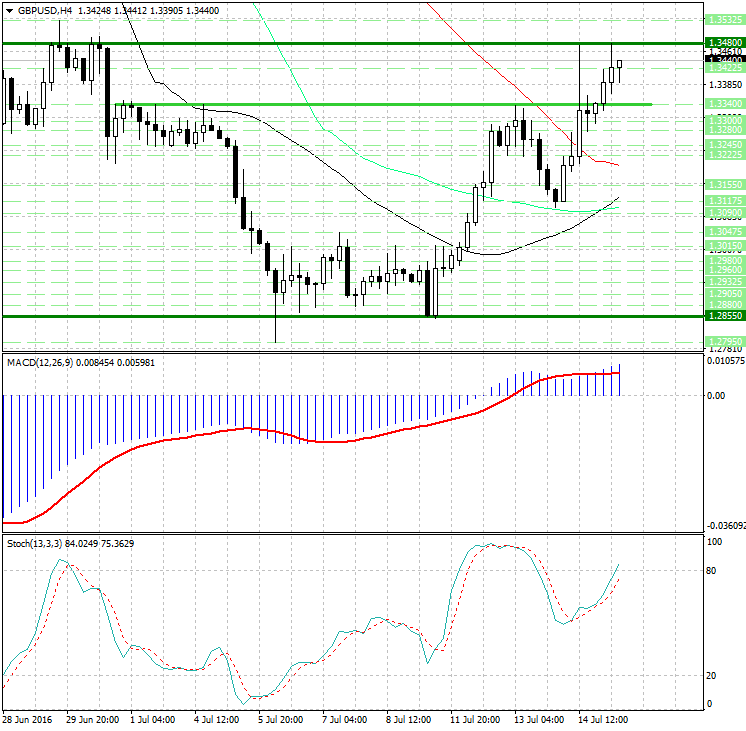This screenshot has height=731, width=746.
Task: Select the GBPUSD,H4 chart title text
Action: click(x=45, y=10)
